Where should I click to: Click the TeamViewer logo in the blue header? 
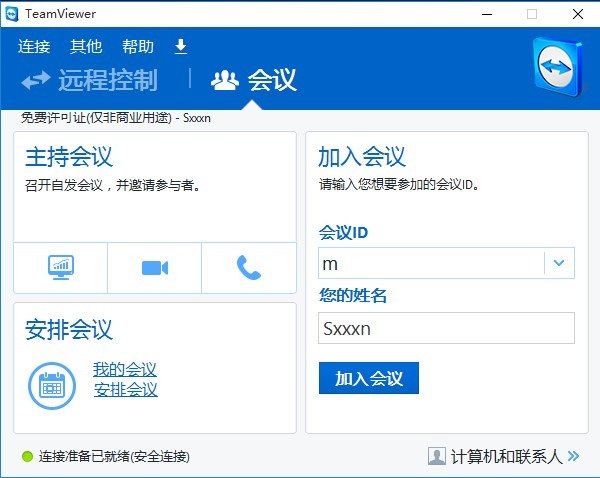557,66
